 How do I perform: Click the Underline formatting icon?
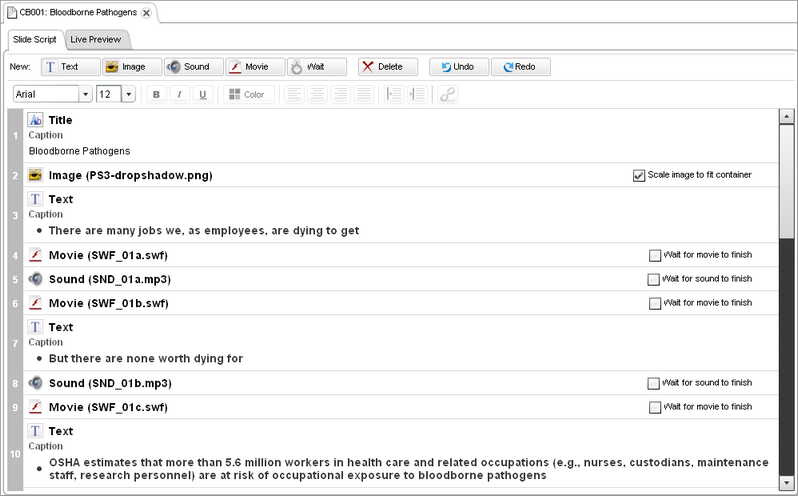(x=202, y=94)
